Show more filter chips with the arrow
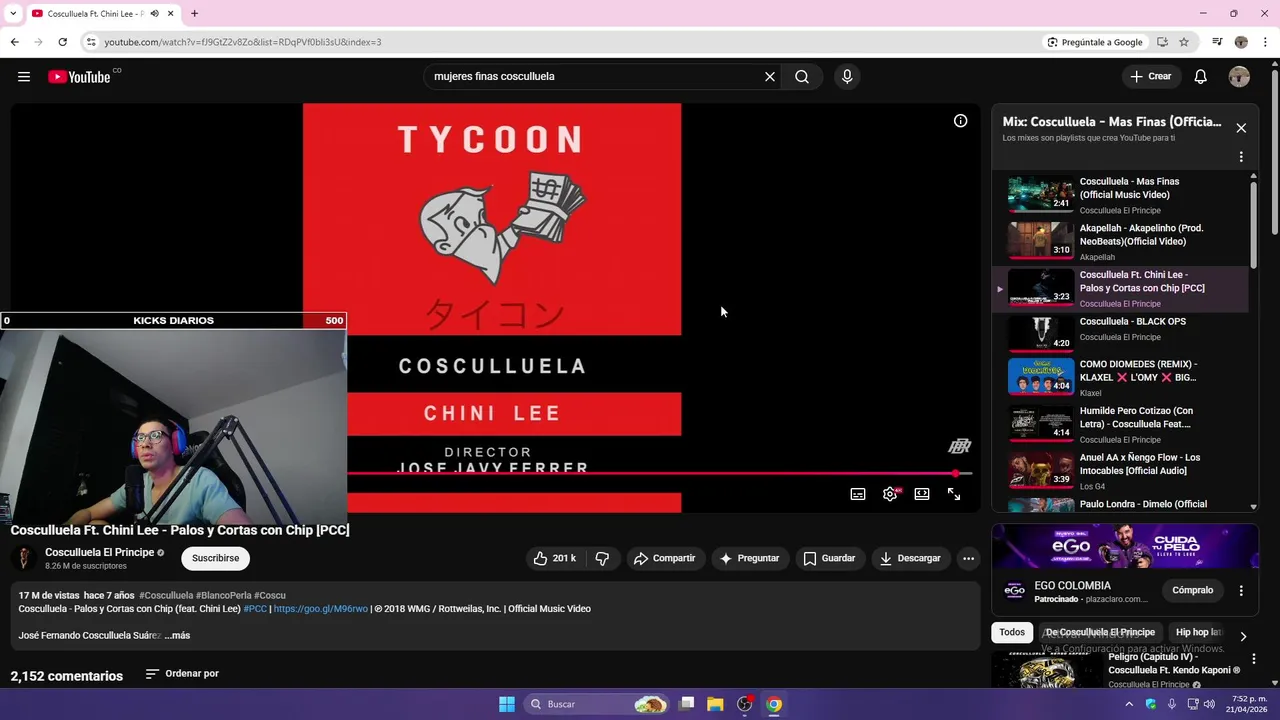Image resolution: width=1280 pixels, height=720 pixels. coord(1243,636)
